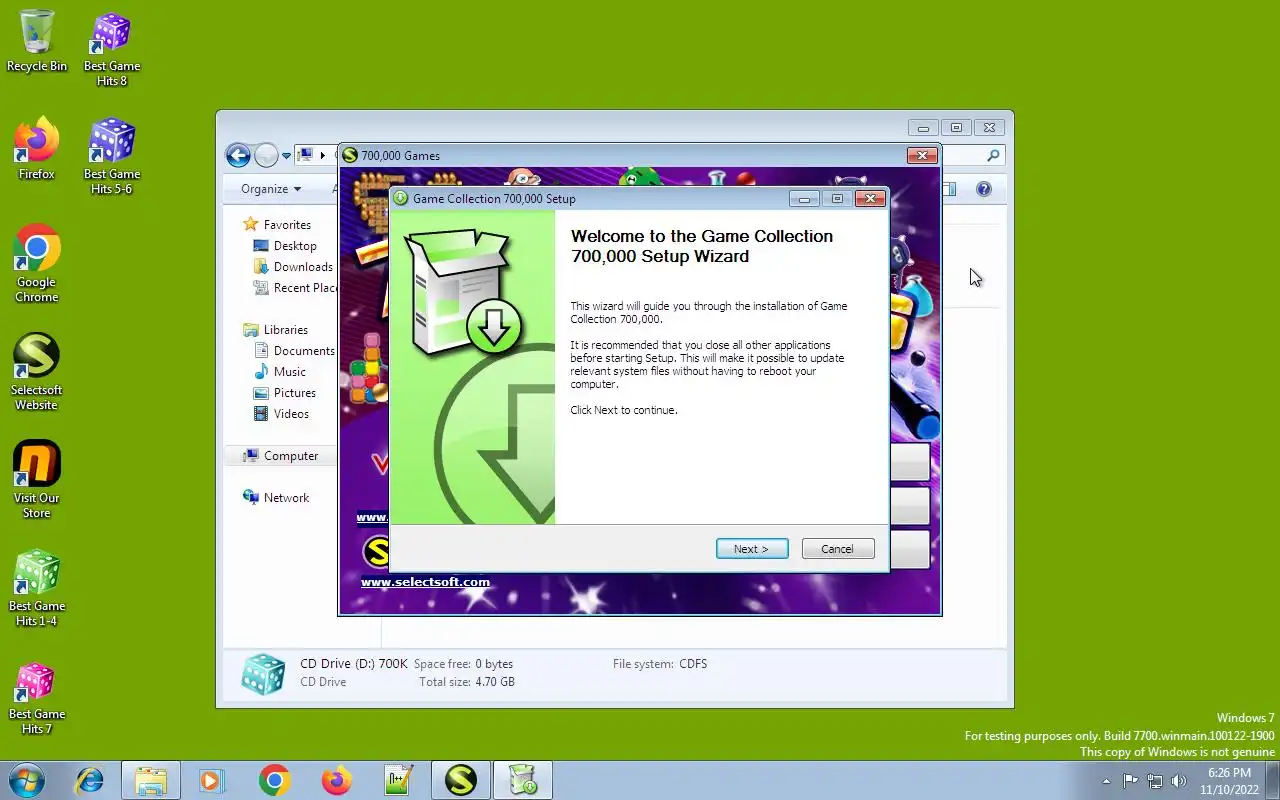The height and width of the screenshot is (800, 1280).
Task: Open the Action Center flag icon
Action: 1130,781
